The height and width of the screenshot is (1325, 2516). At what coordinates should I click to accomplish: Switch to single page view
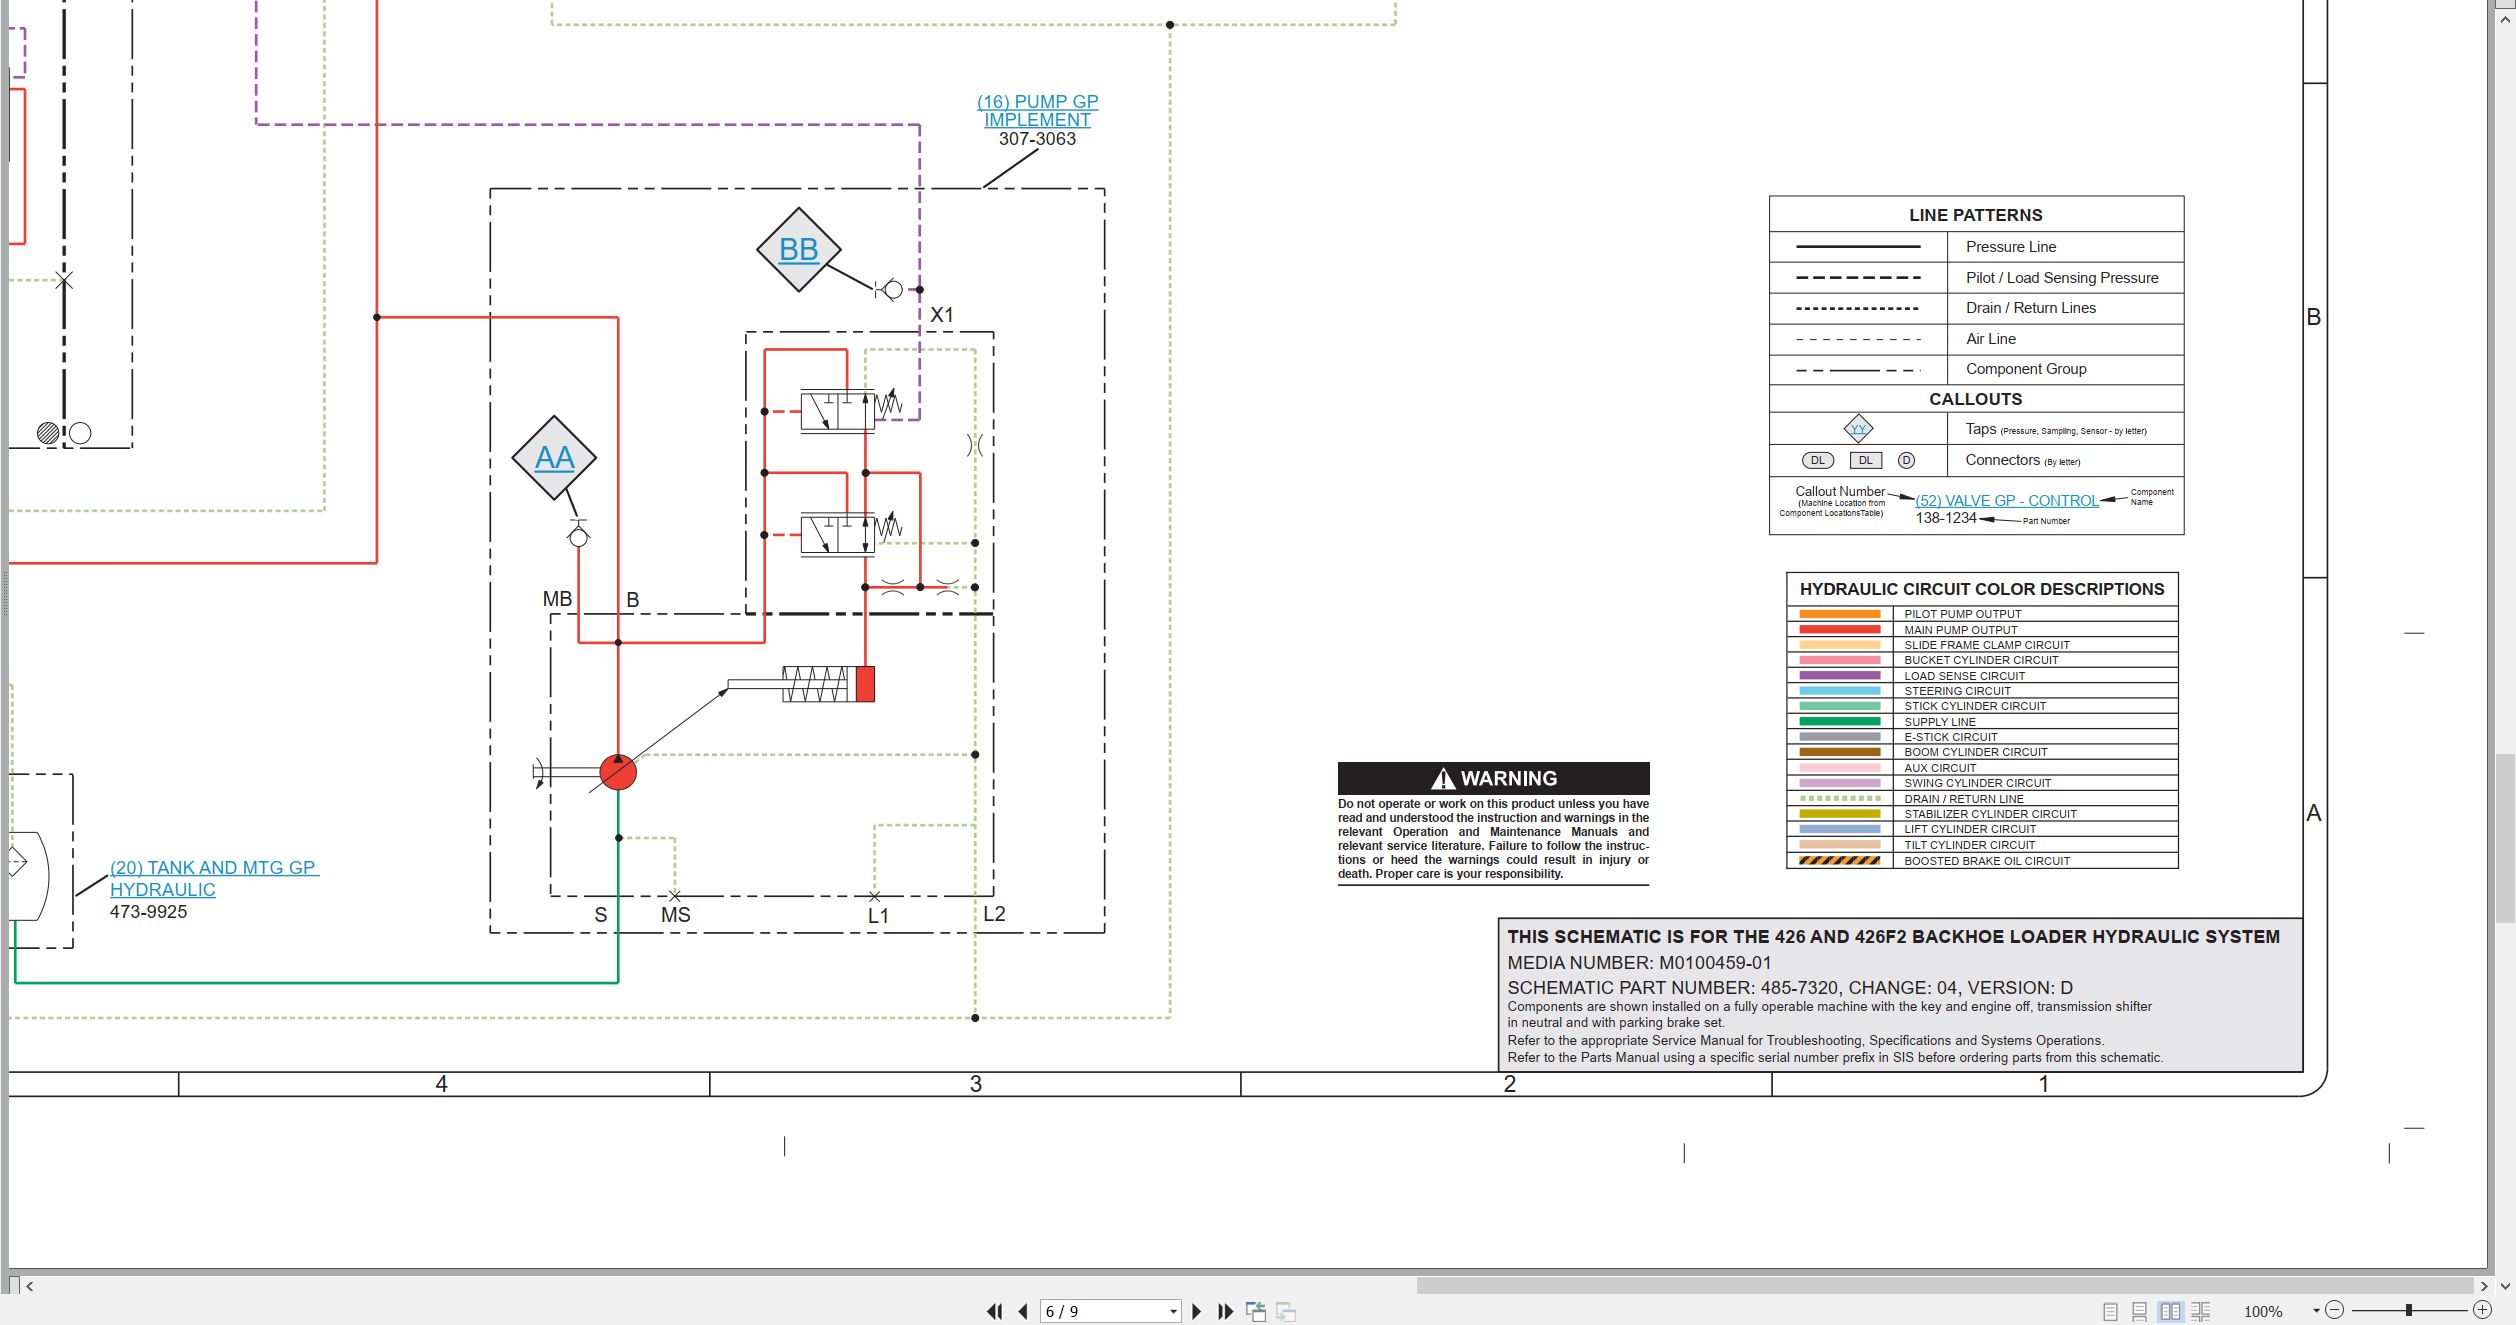[x=2110, y=1311]
